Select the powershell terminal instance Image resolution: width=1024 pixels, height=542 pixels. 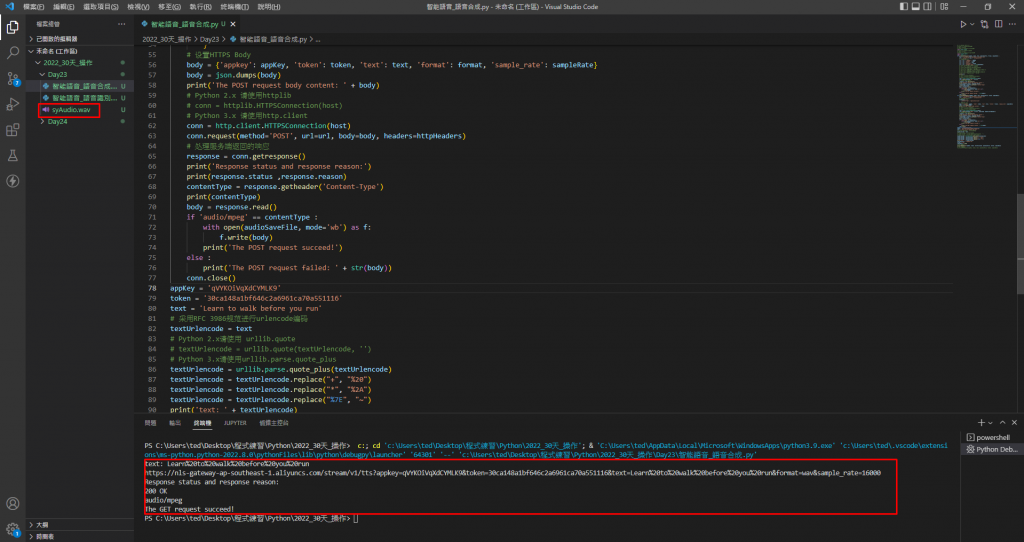(992, 438)
